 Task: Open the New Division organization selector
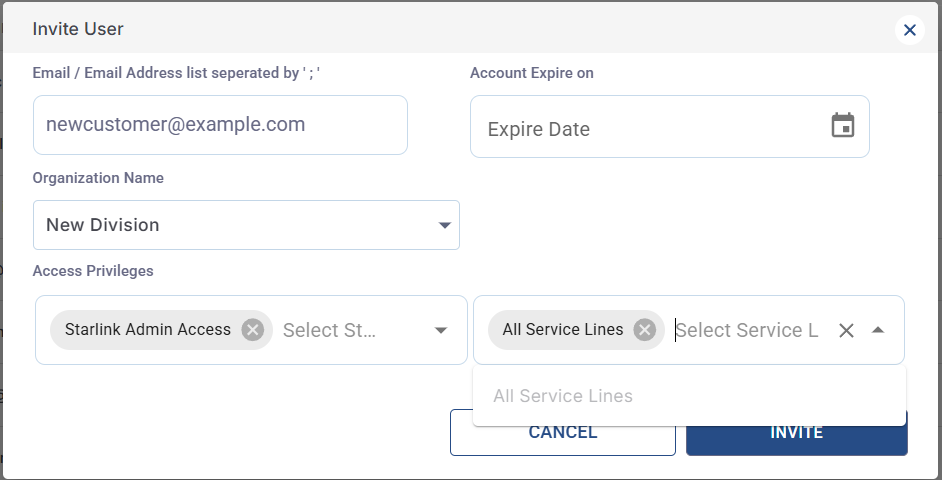click(230, 225)
